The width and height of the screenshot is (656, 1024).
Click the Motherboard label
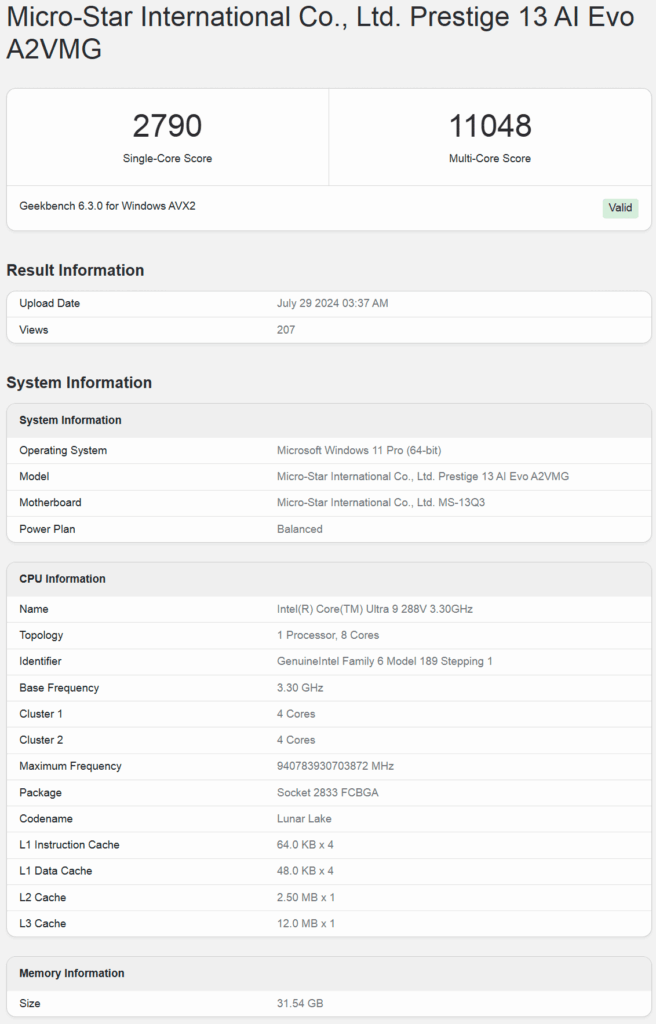point(50,503)
